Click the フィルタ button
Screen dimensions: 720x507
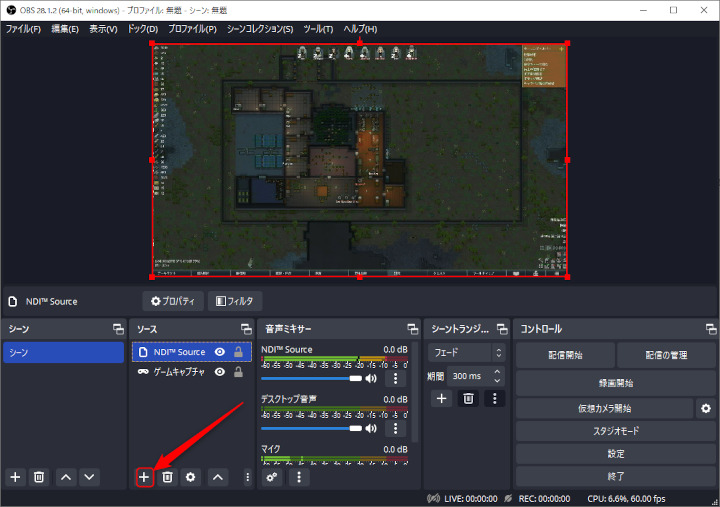tap(235, 301)
